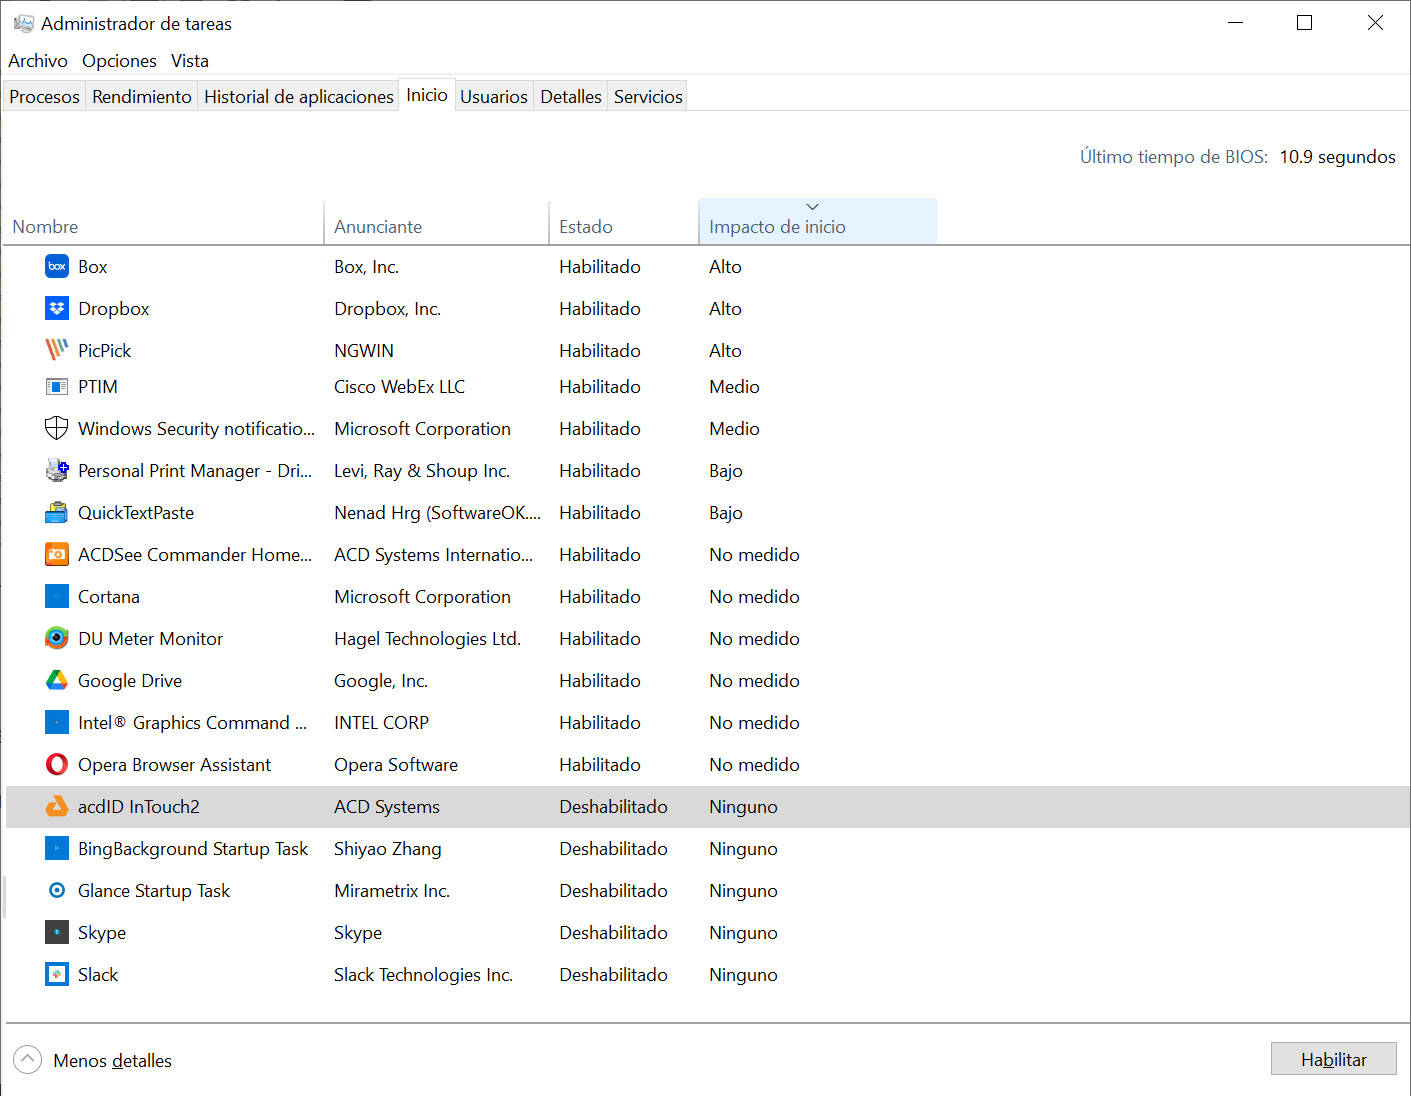Switch to the Usuarios tab

coord(494,96)
